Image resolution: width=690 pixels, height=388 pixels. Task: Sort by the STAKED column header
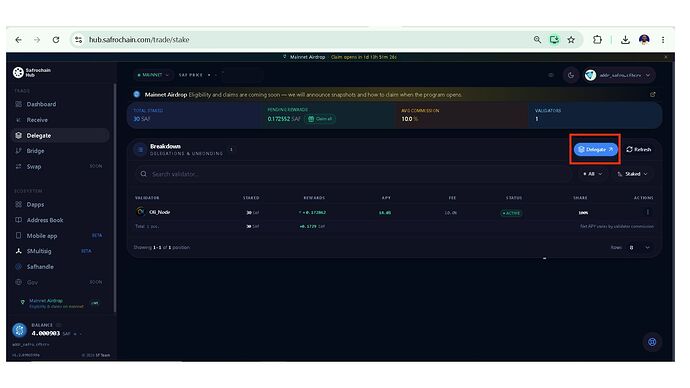click(251, 198)
